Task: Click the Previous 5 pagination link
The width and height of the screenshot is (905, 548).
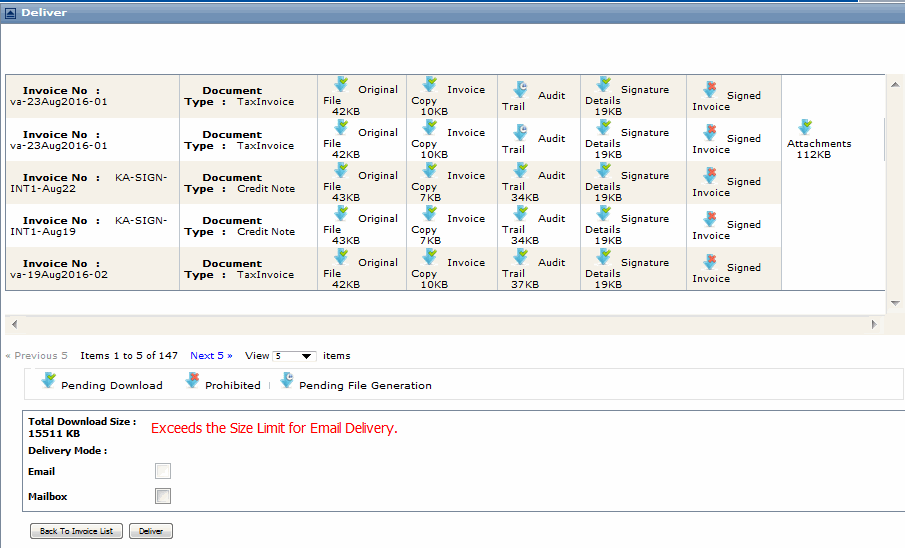Action: (x=37, y=355)
